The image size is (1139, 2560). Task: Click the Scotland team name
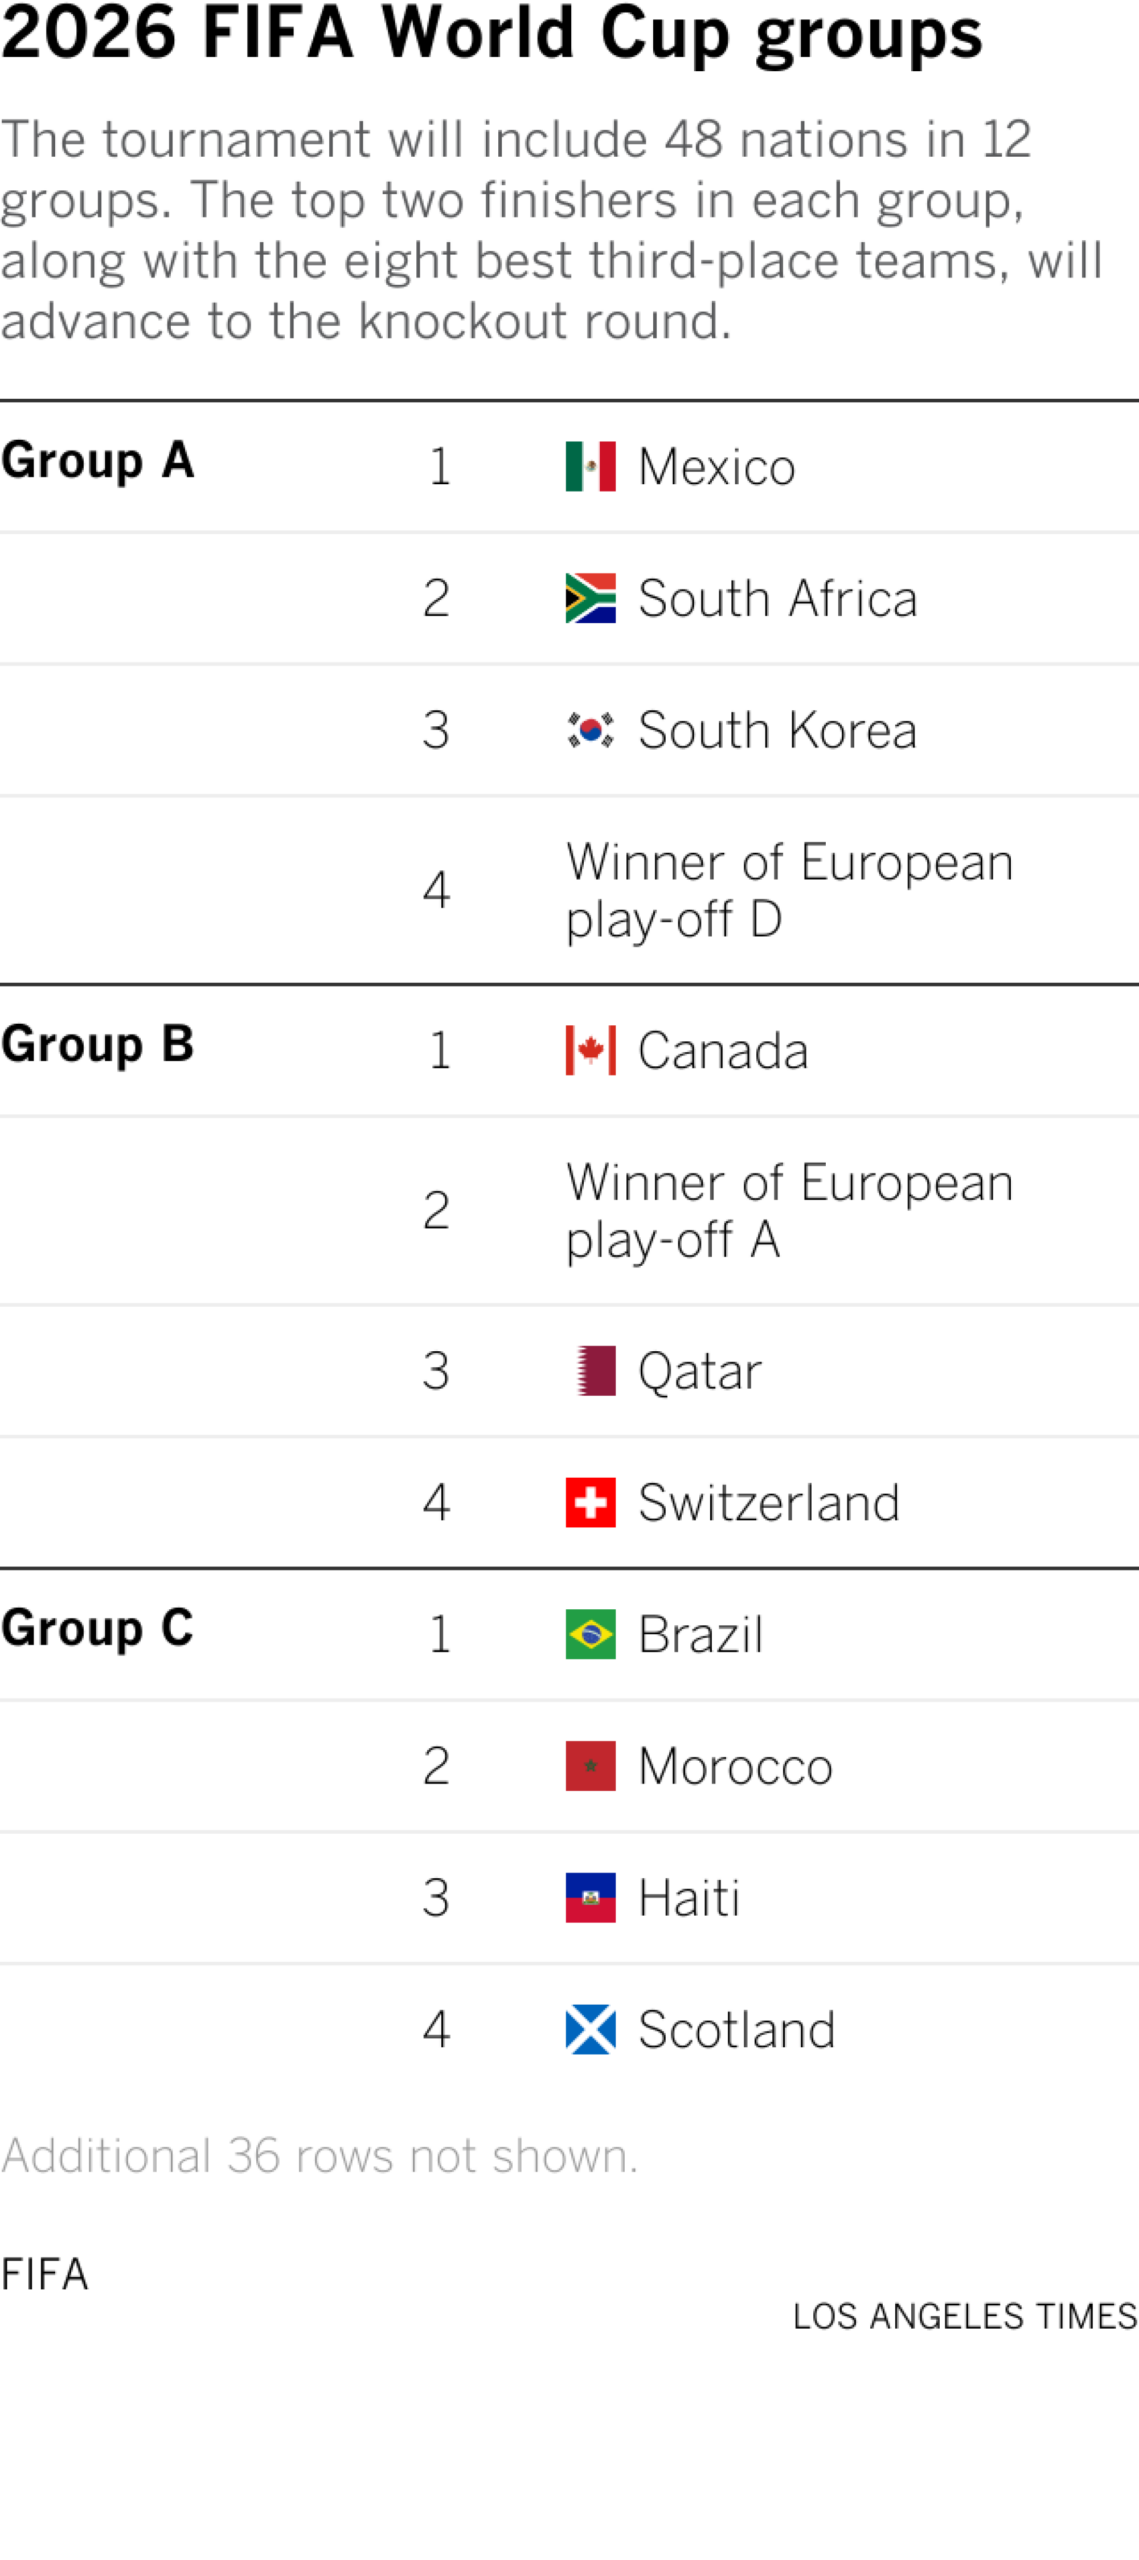point(736,2030)
